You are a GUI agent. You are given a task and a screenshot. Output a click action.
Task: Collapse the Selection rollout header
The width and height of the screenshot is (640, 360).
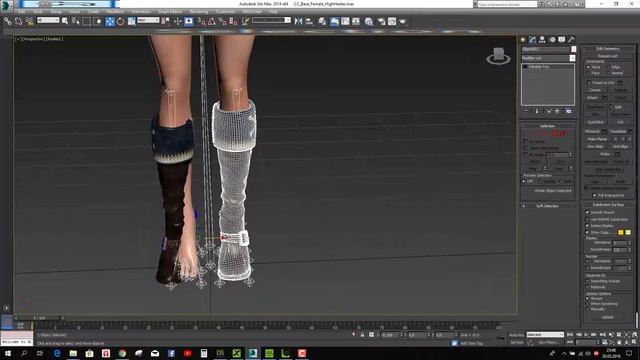[548, 126]
